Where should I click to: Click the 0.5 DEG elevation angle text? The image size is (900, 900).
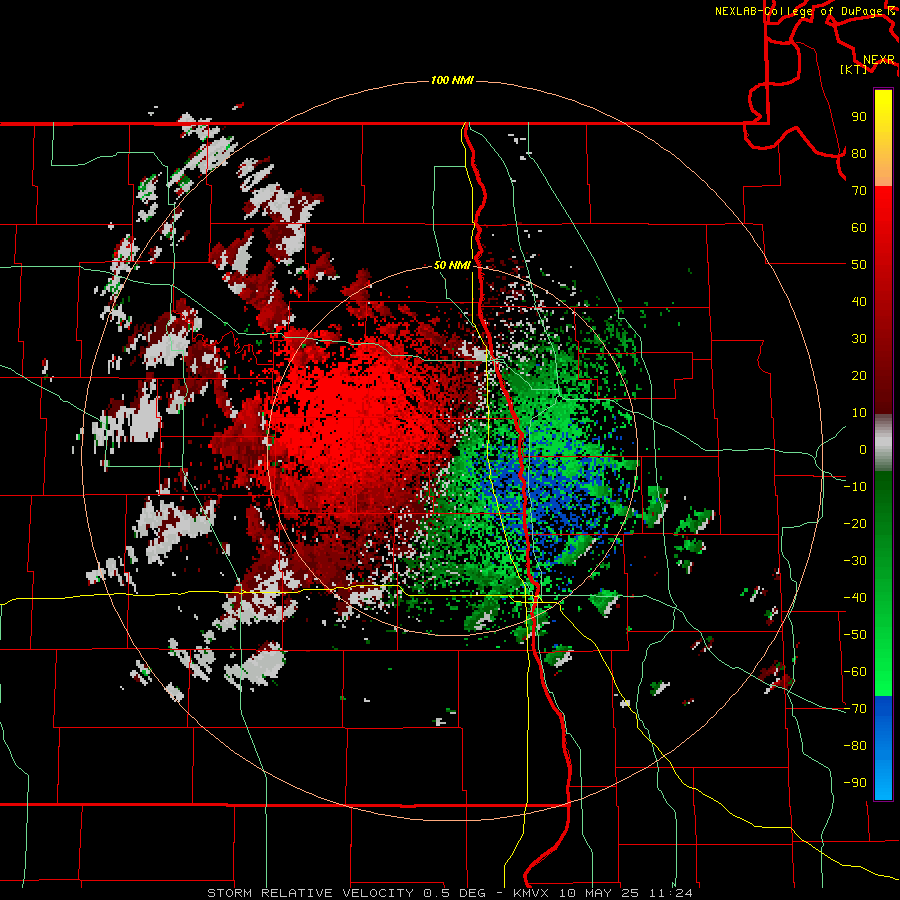tap(454, 893)
